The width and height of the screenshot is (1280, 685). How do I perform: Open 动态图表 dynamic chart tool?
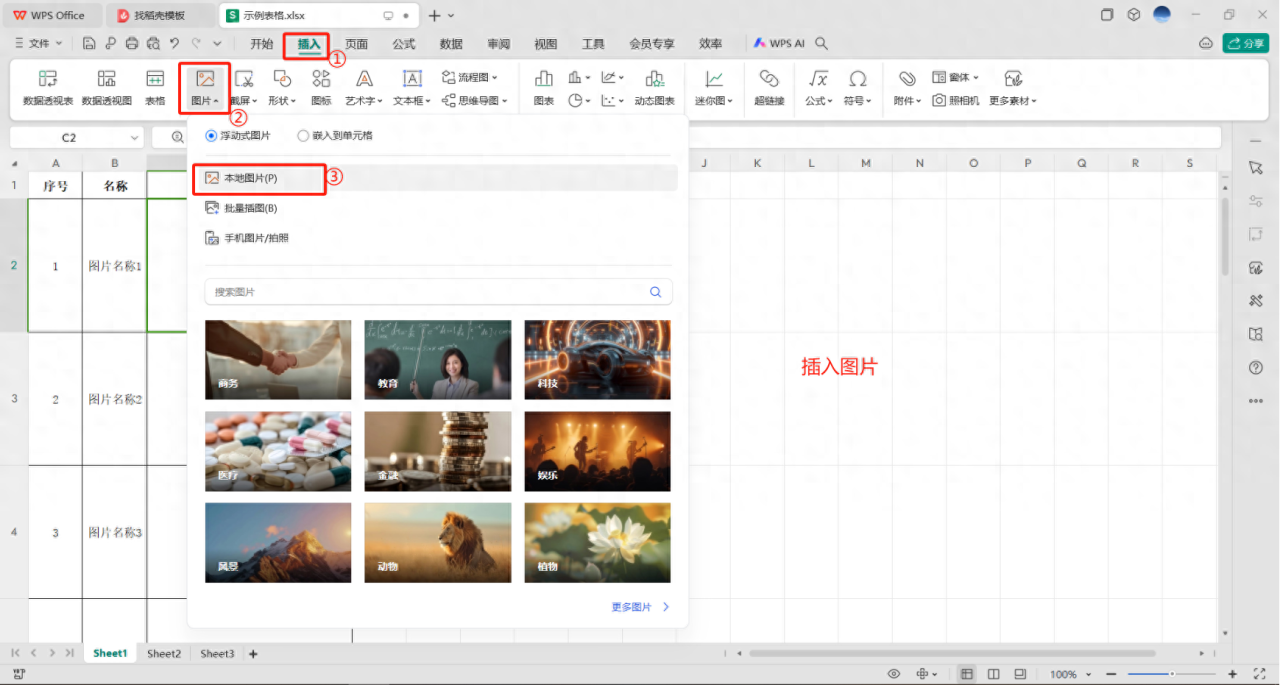click(654, 87)
